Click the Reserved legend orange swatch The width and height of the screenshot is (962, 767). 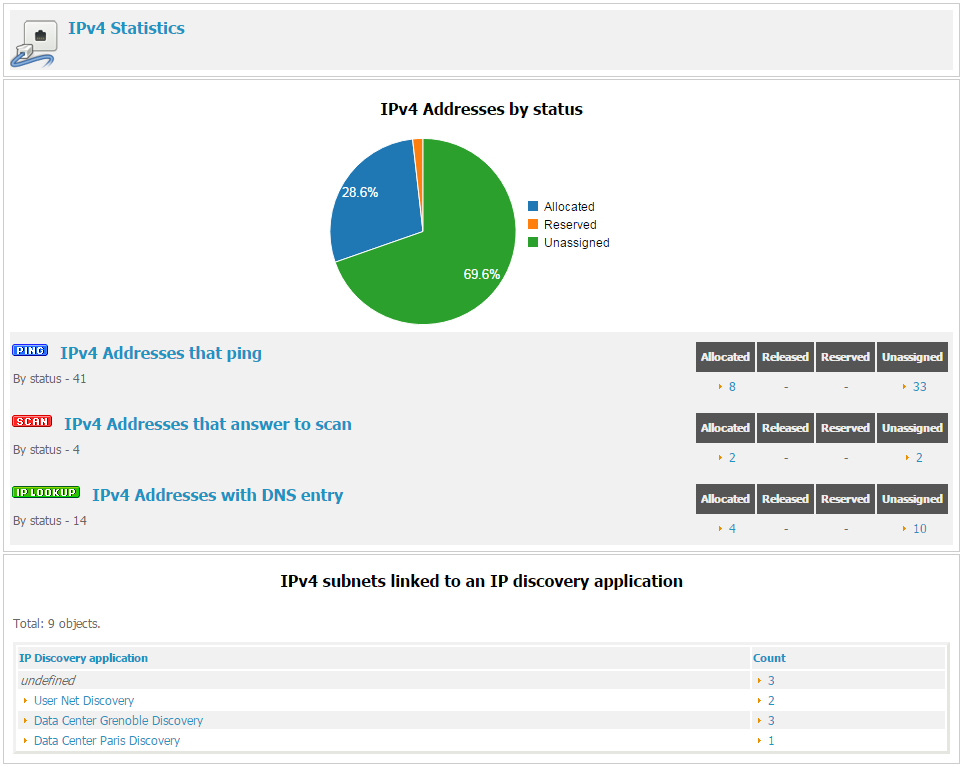(533, 225)
